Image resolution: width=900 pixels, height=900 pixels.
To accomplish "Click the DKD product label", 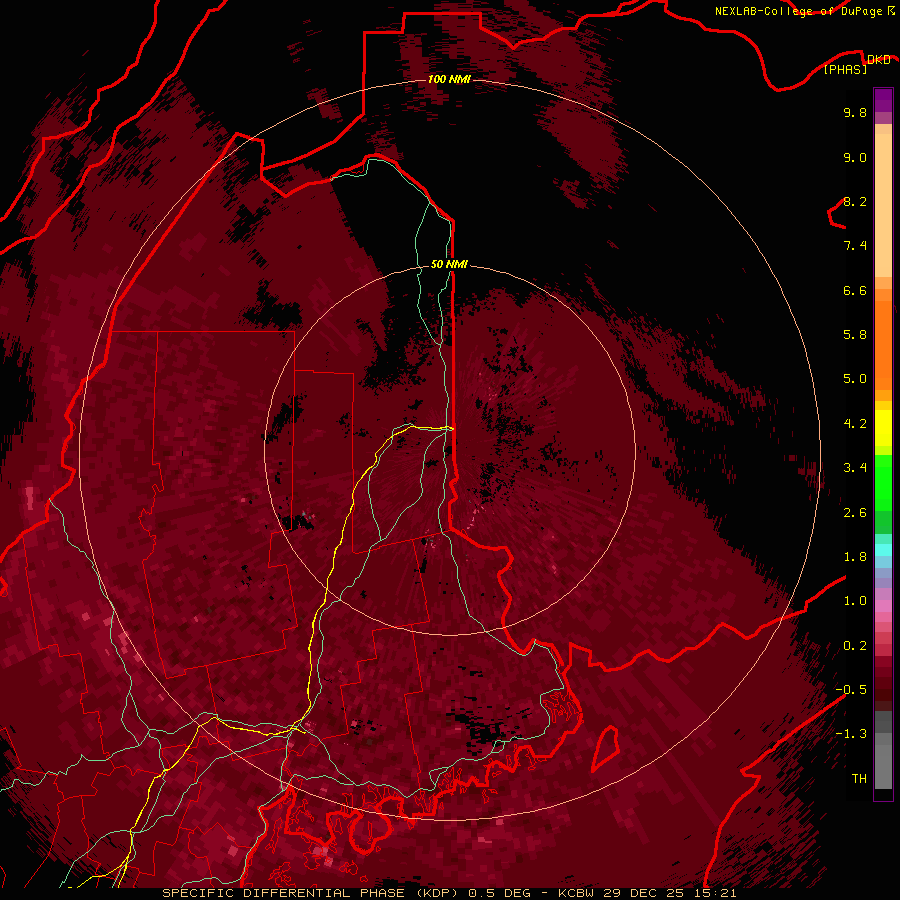I will 878,60.
